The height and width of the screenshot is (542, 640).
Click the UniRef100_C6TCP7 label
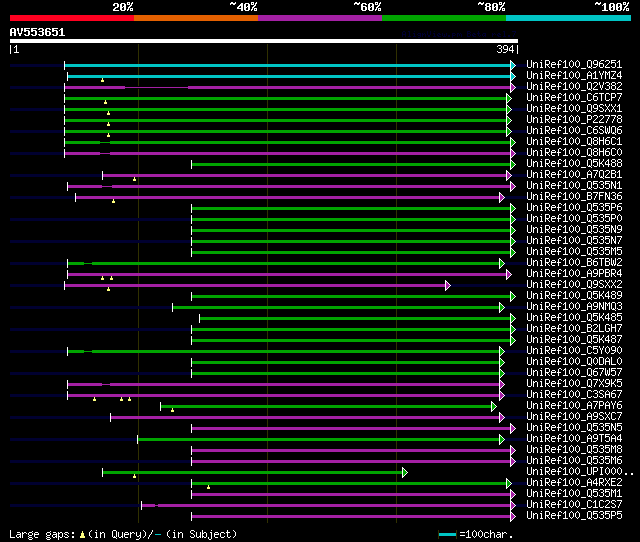pos(574,98)
